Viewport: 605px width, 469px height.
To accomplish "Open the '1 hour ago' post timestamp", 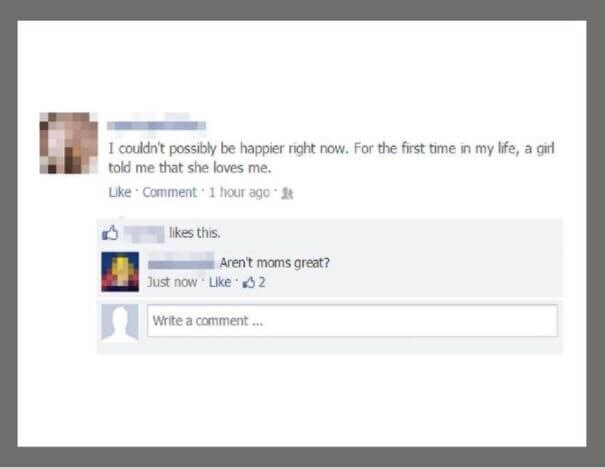I will pos(239,192).
